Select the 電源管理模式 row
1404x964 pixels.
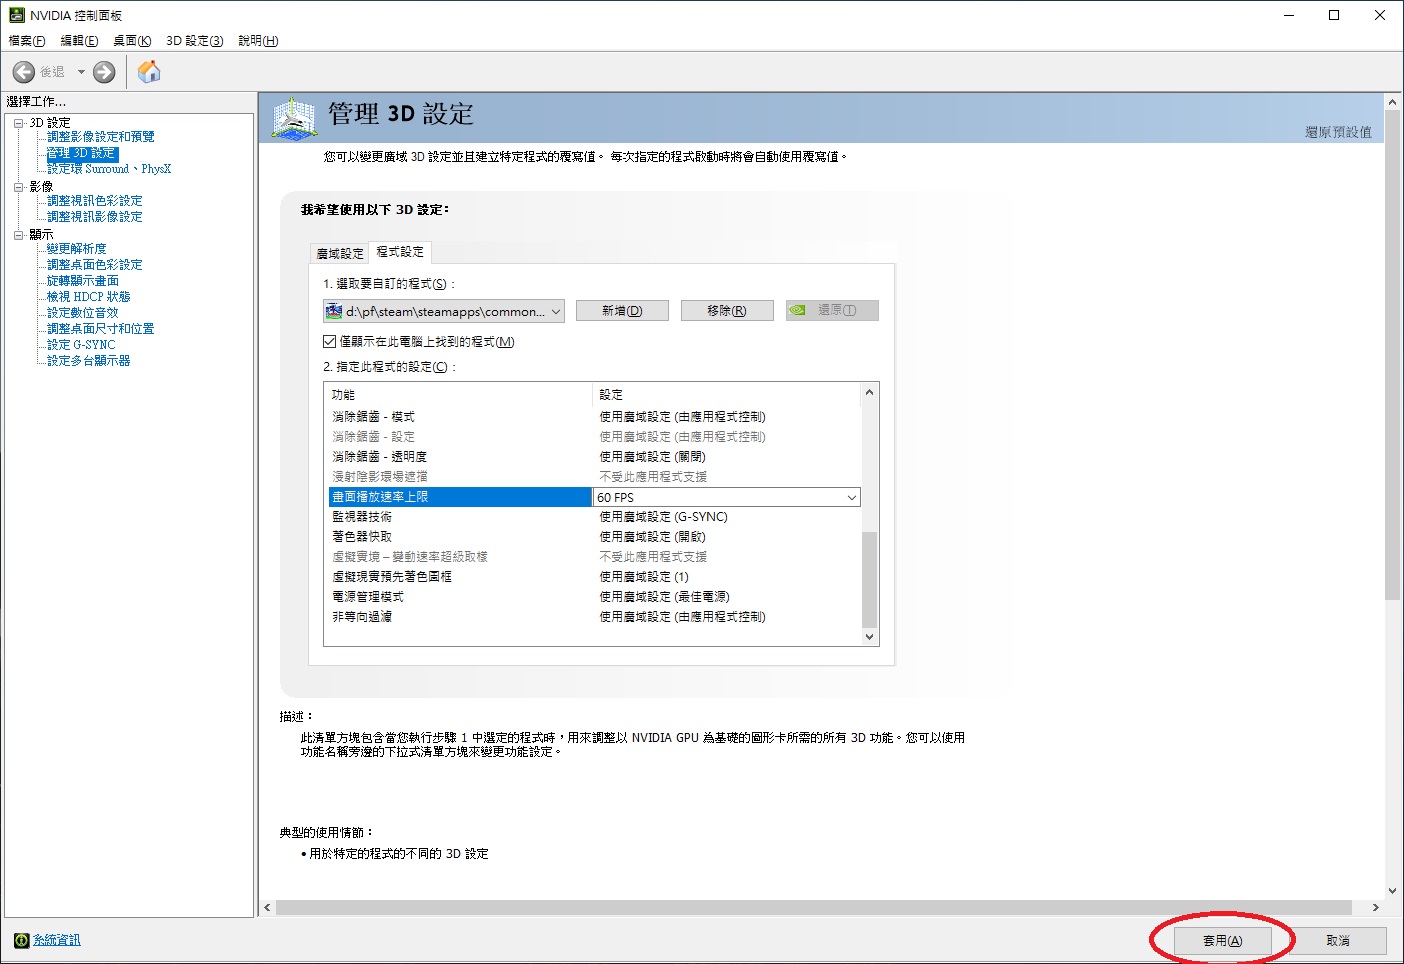[593, 597]
